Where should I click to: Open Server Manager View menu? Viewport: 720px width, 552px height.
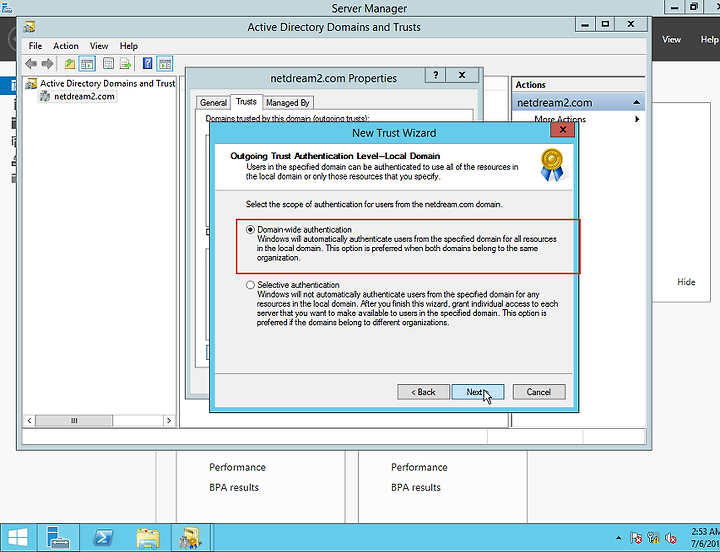pos(671,39)
